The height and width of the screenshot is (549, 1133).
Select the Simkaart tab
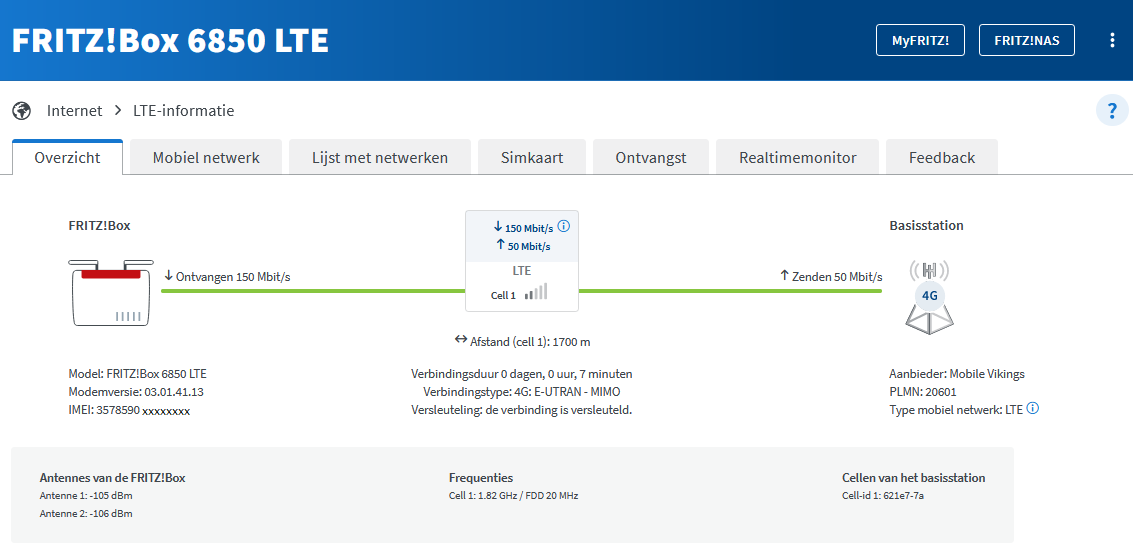(x=533, y=157)
